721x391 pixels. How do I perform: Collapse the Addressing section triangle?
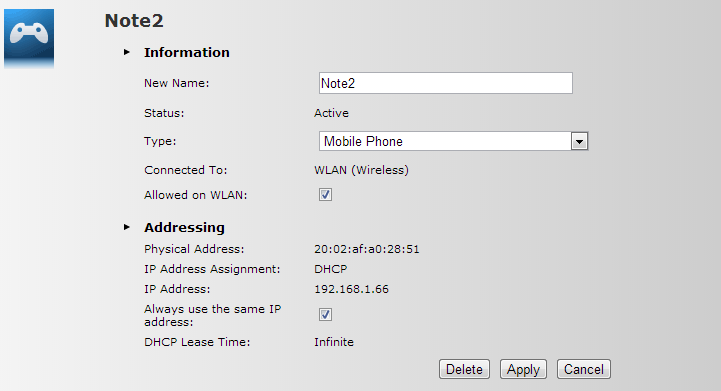(x=127, y=227)
